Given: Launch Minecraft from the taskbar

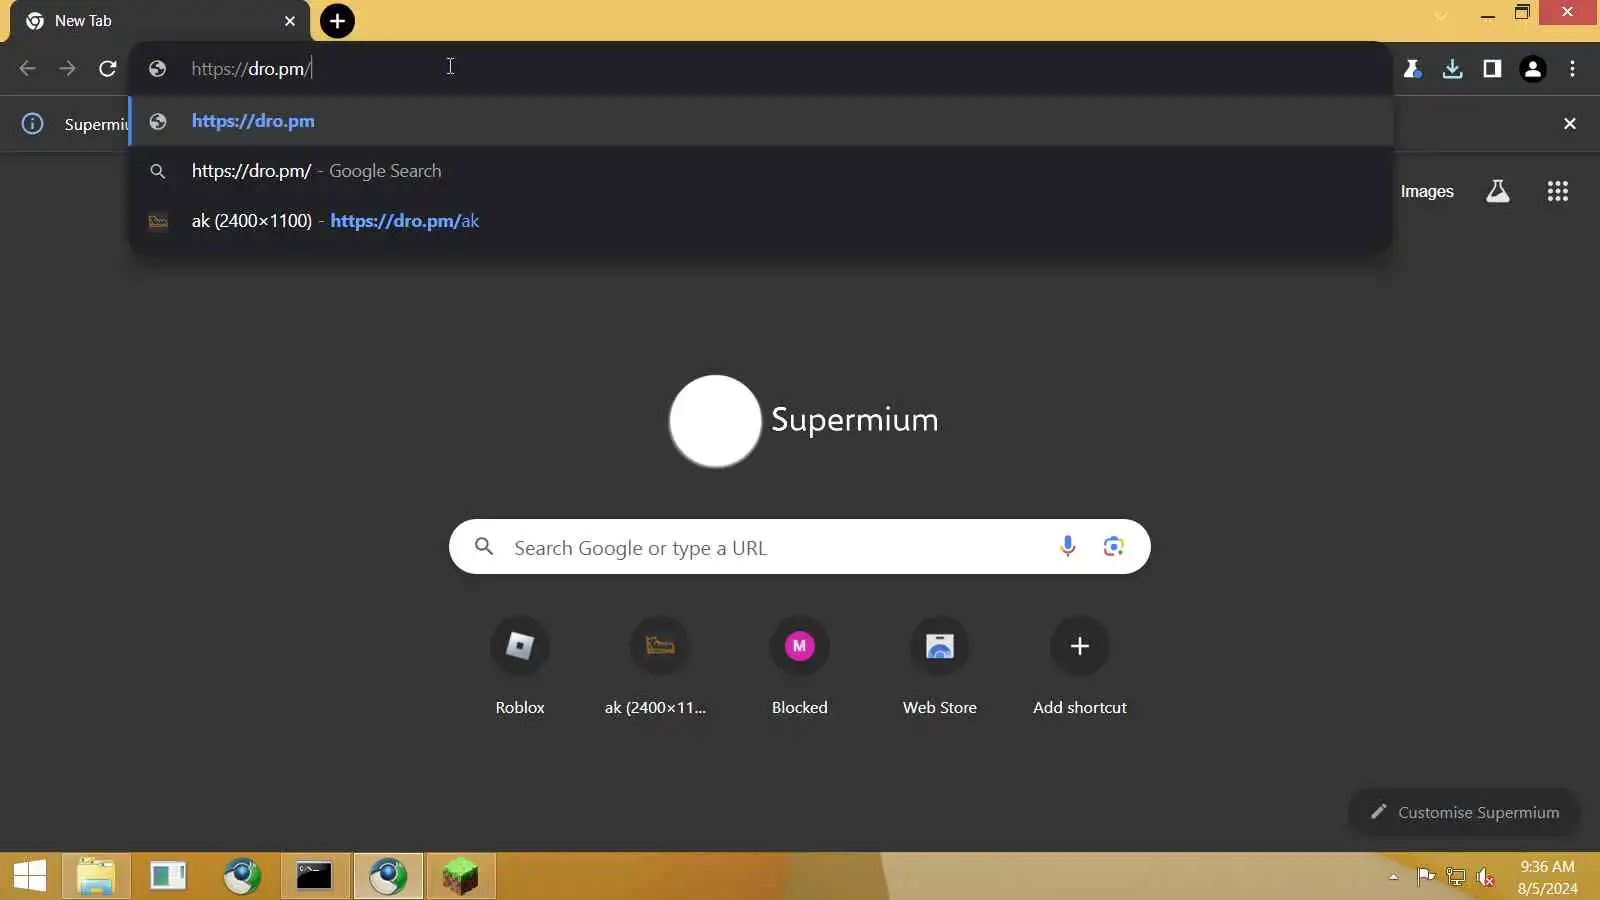Looking at the screenshot, I should click(461, 877).
